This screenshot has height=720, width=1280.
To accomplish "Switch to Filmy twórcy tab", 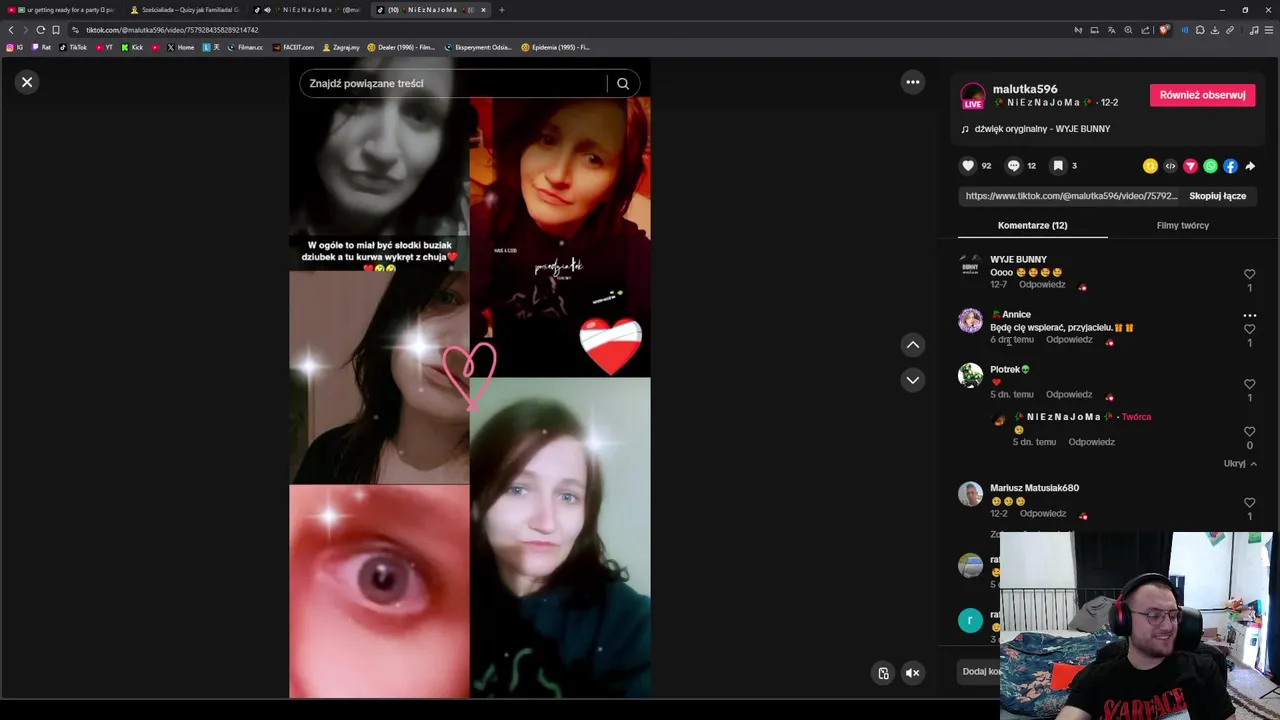I will pyautogui.click(x=1182, y=225).
